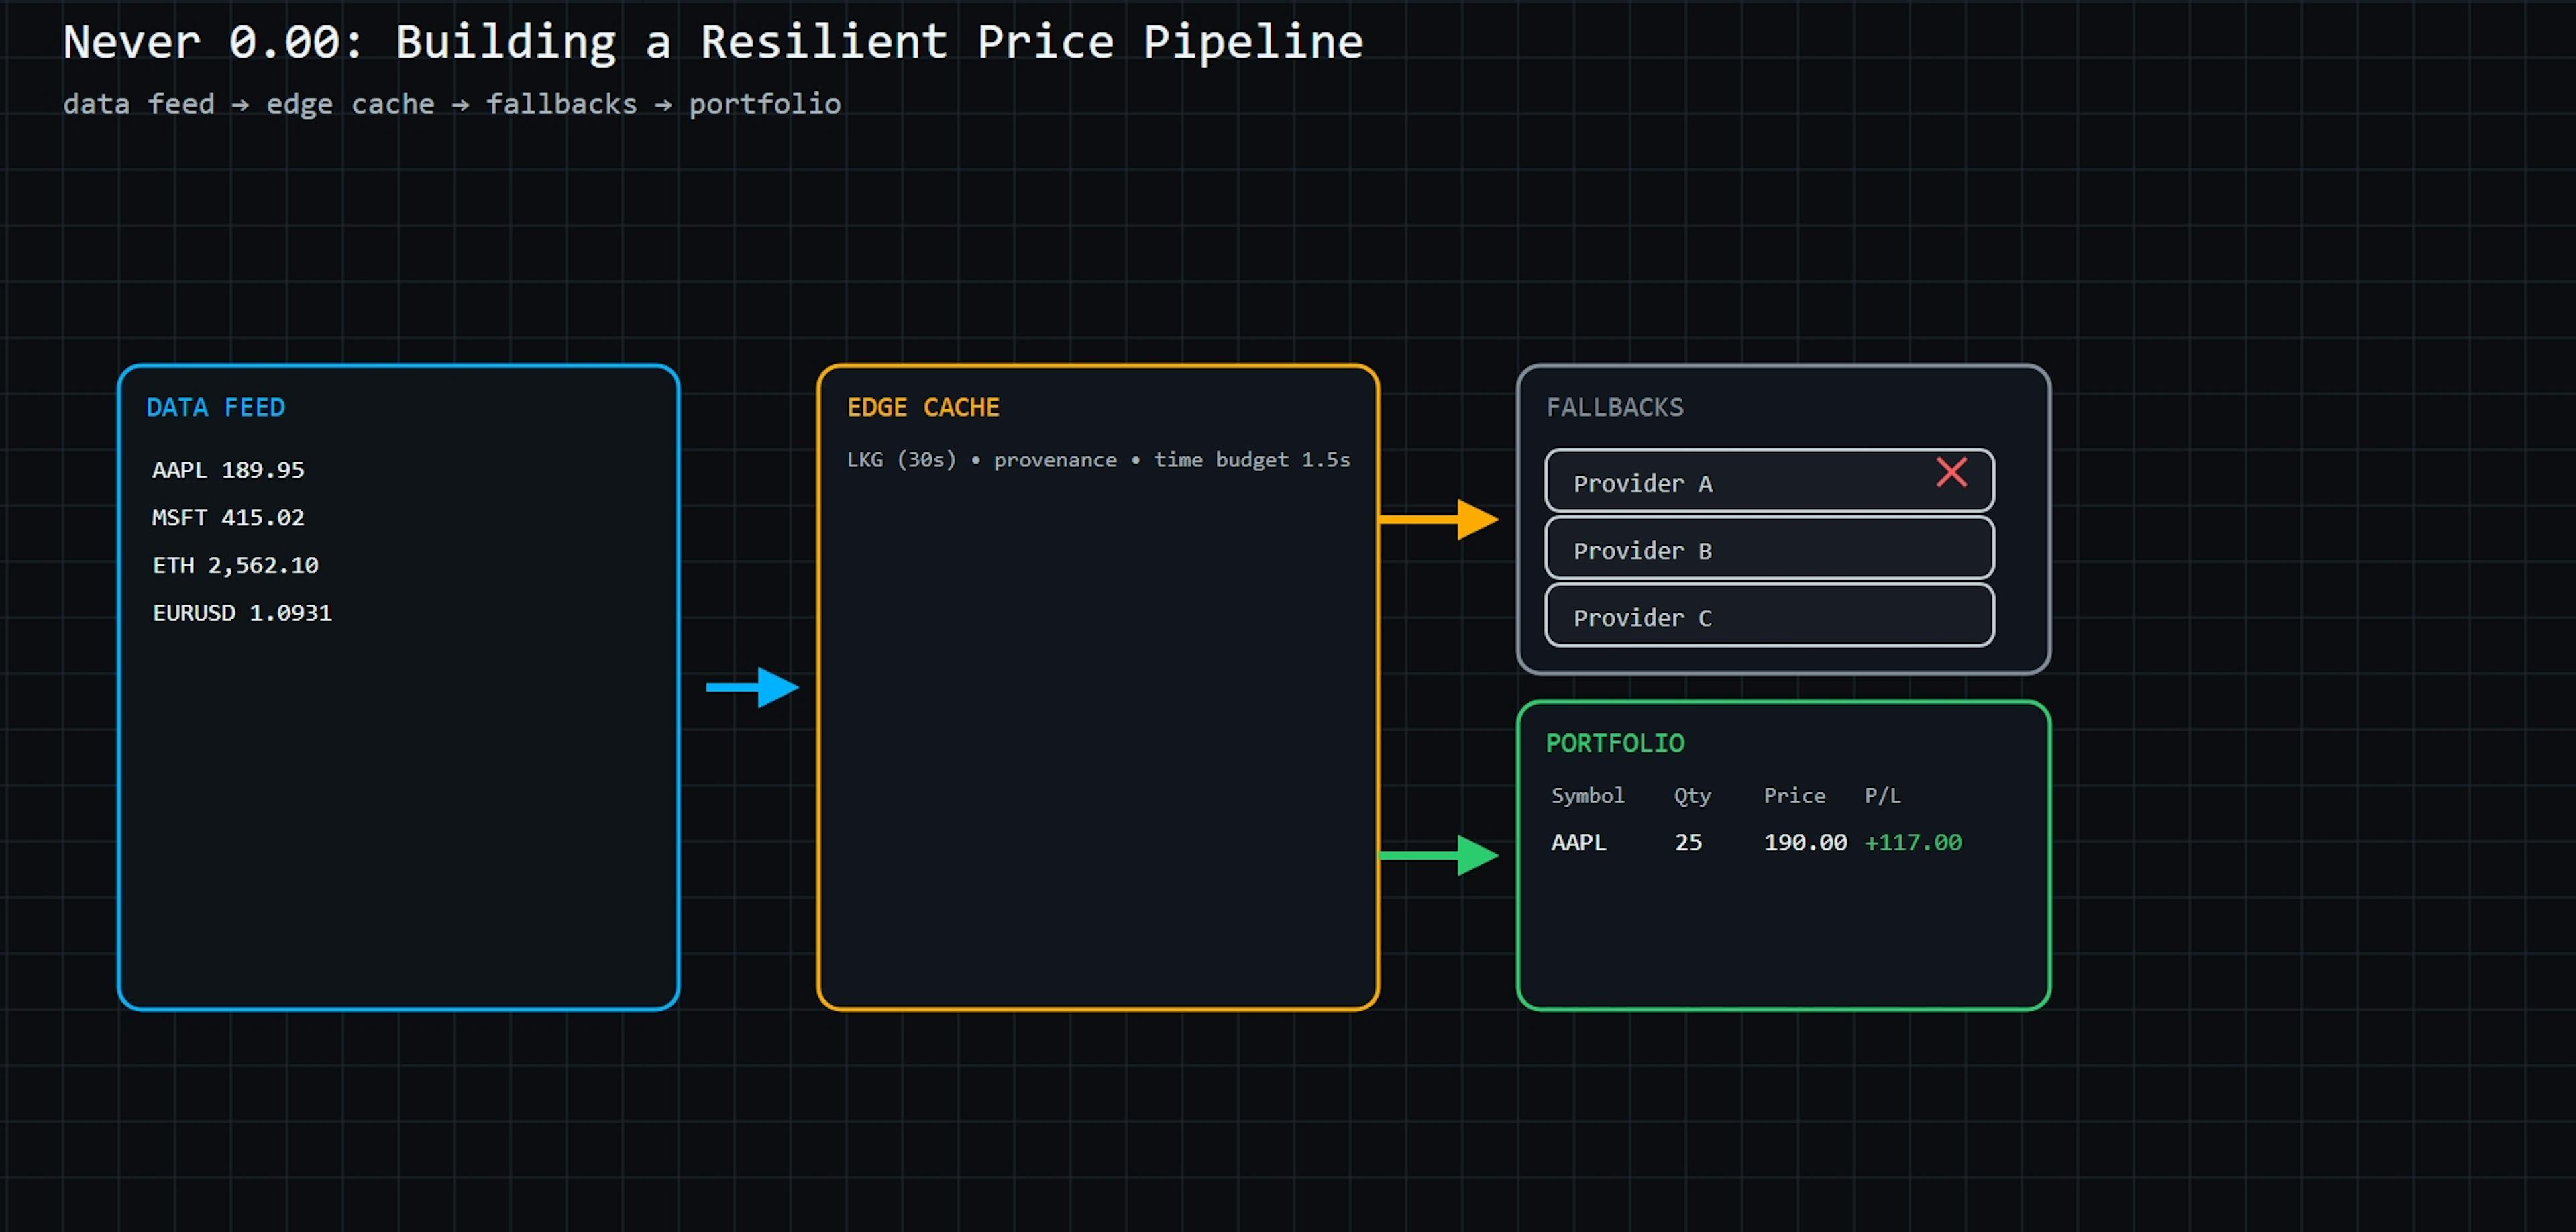
Task: Toggle Provider B availability
Action: [1768, 548]
